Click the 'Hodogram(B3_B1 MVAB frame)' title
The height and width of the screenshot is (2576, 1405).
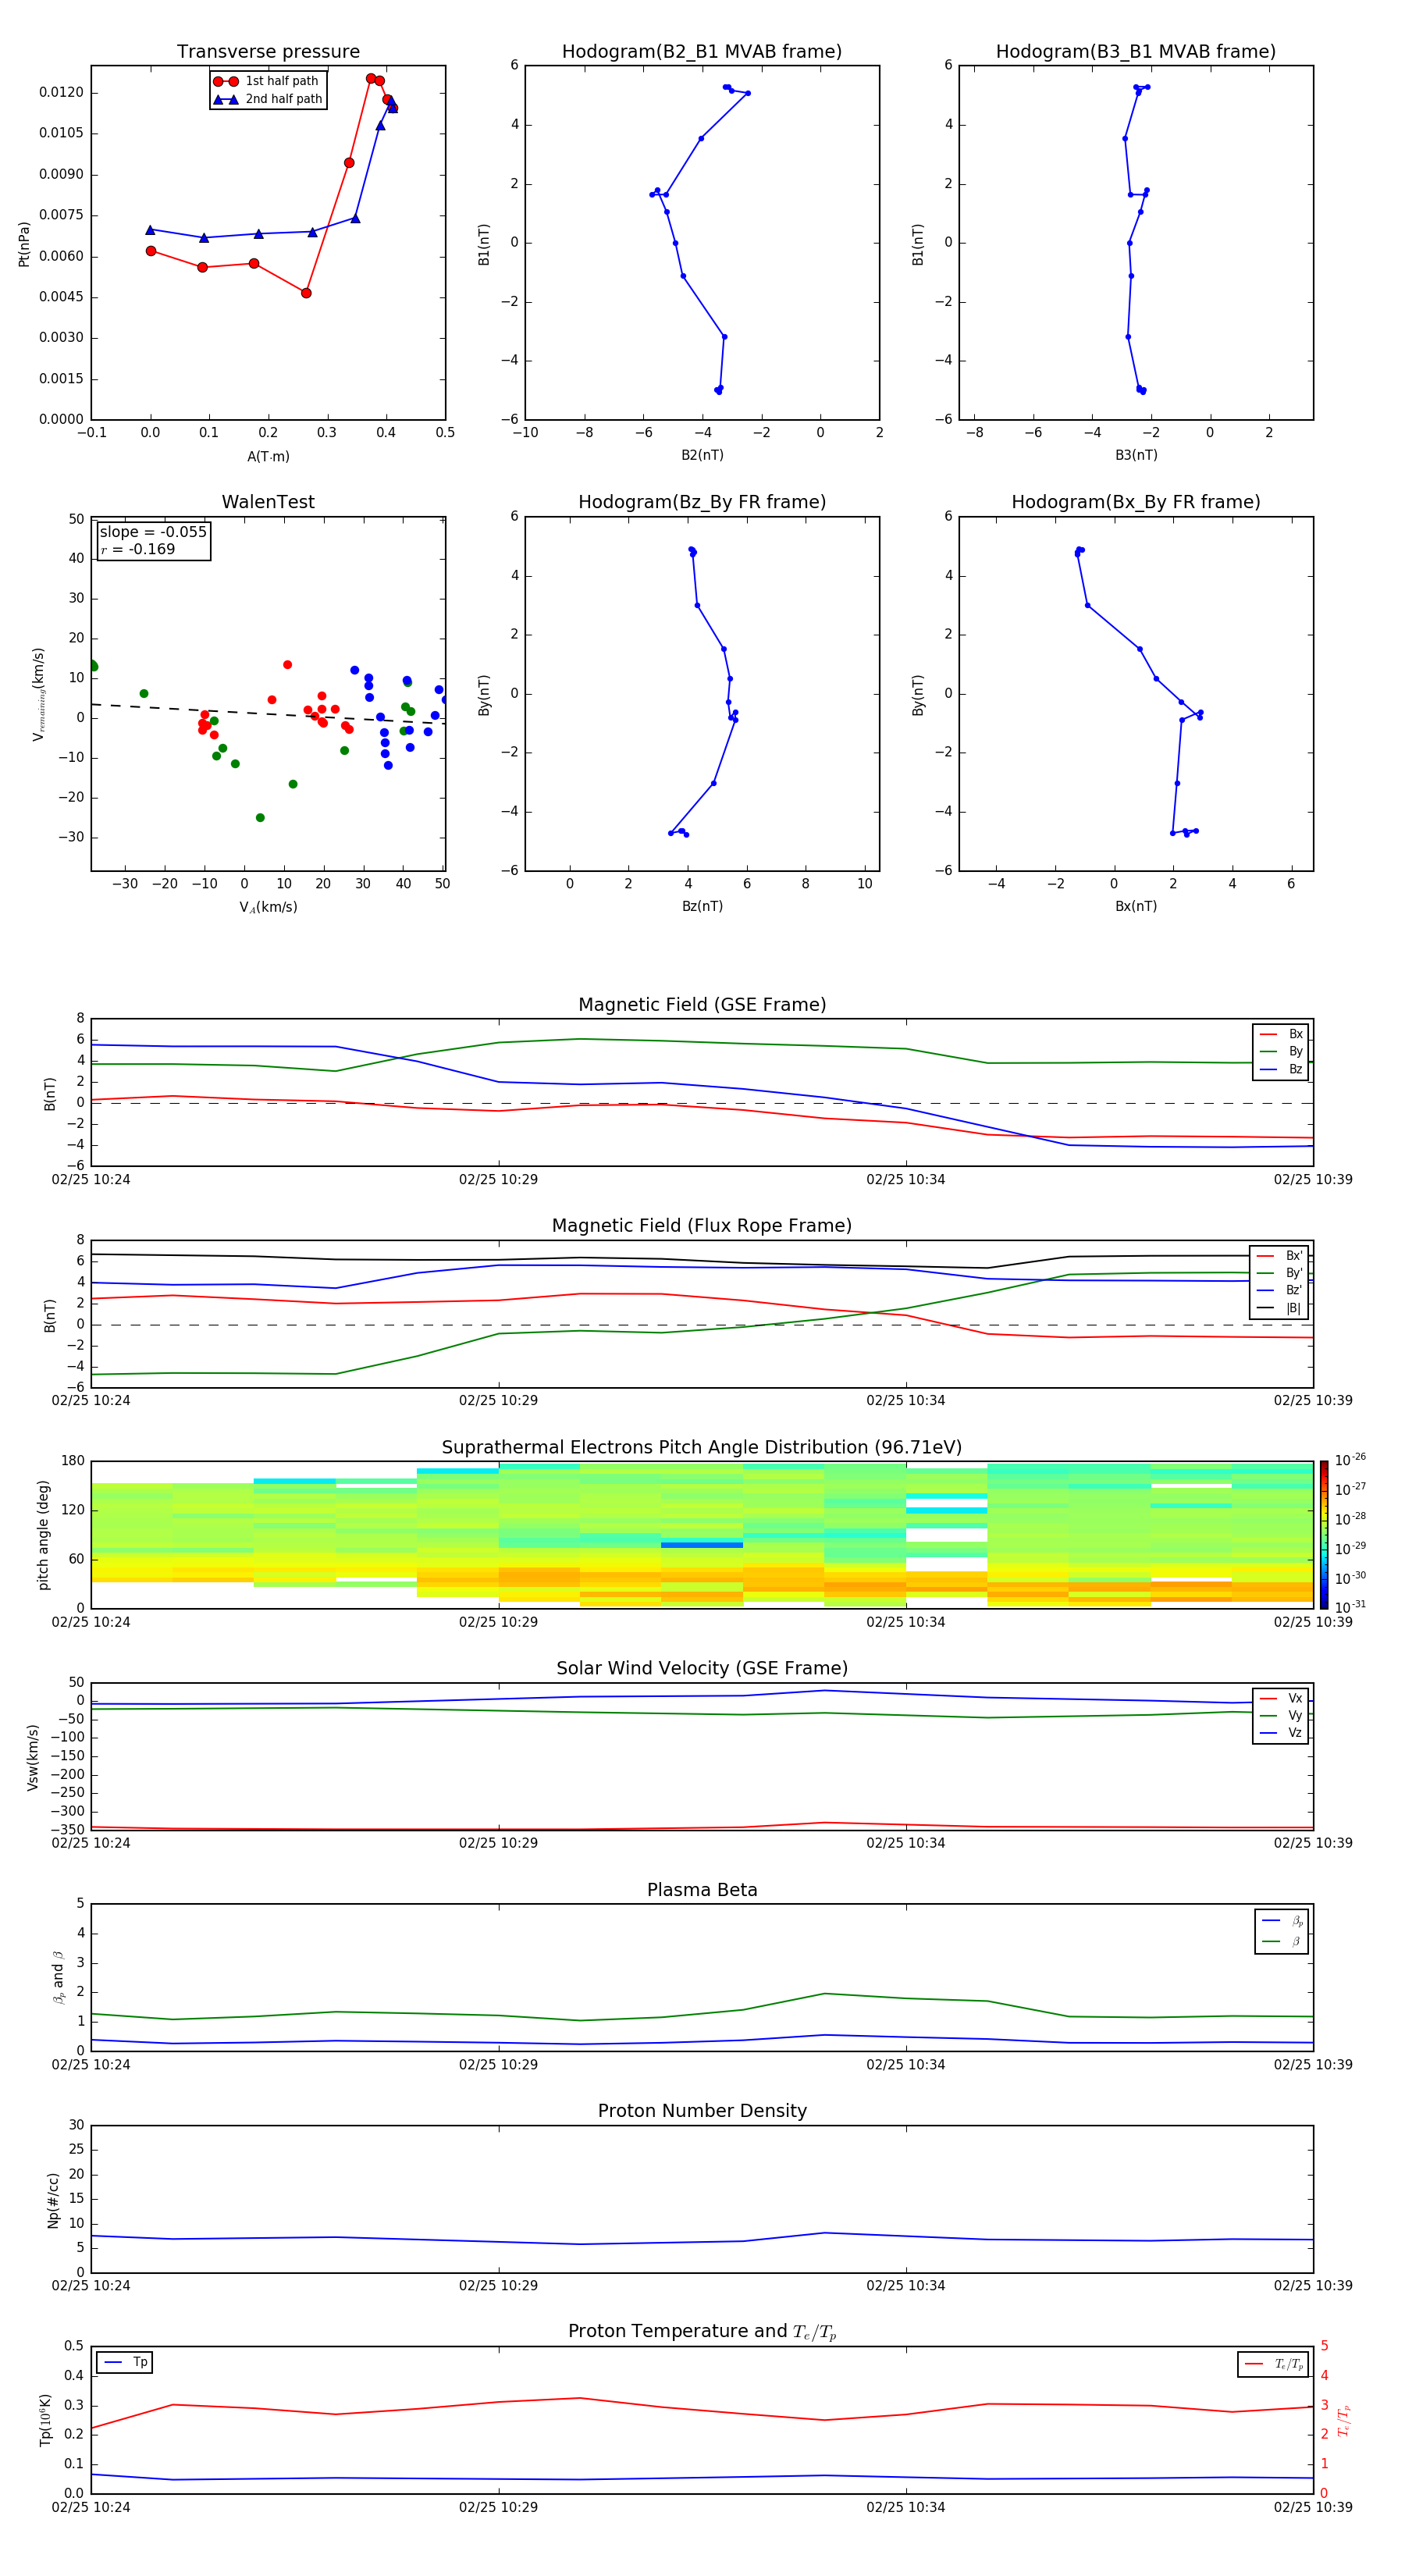[1136, 52]
